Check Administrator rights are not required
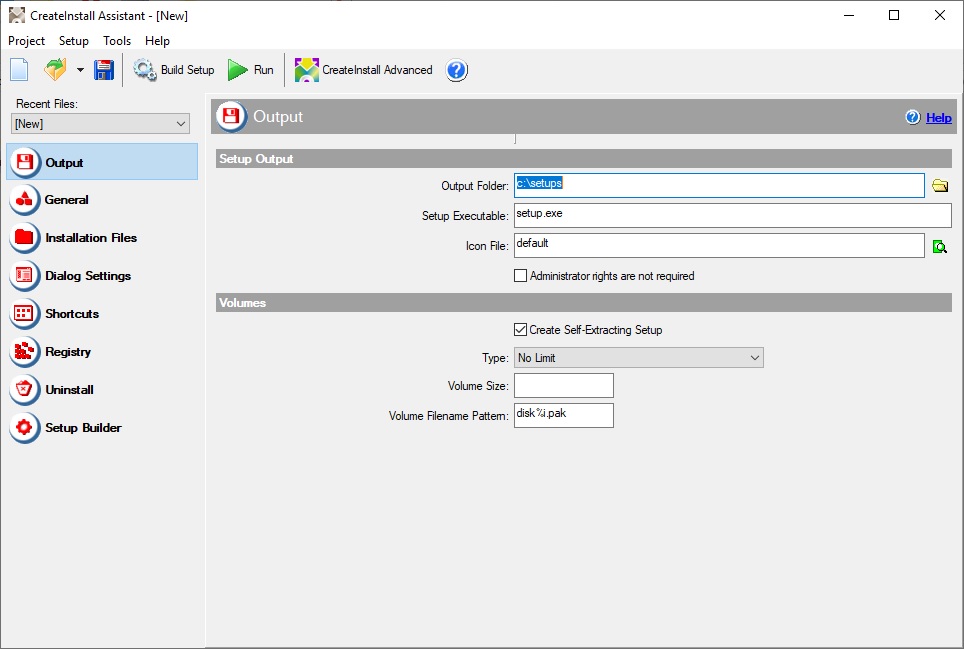964x649 pixels. tap(521, 275)
